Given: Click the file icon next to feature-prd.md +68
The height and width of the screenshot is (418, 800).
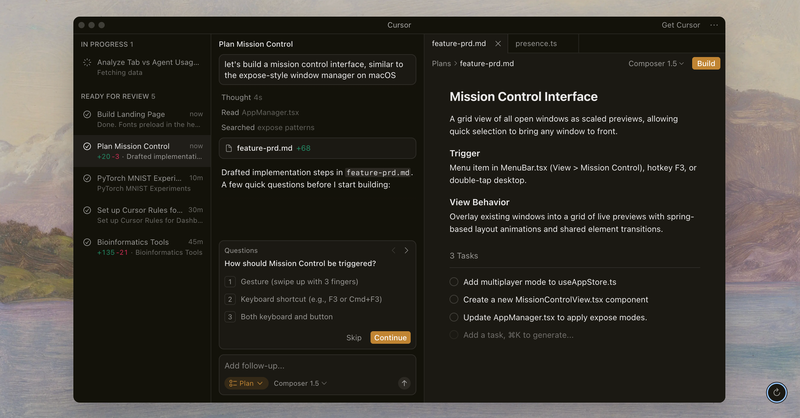Looking at the screenshot, I should pyautogui.click(x=229, y=148).
